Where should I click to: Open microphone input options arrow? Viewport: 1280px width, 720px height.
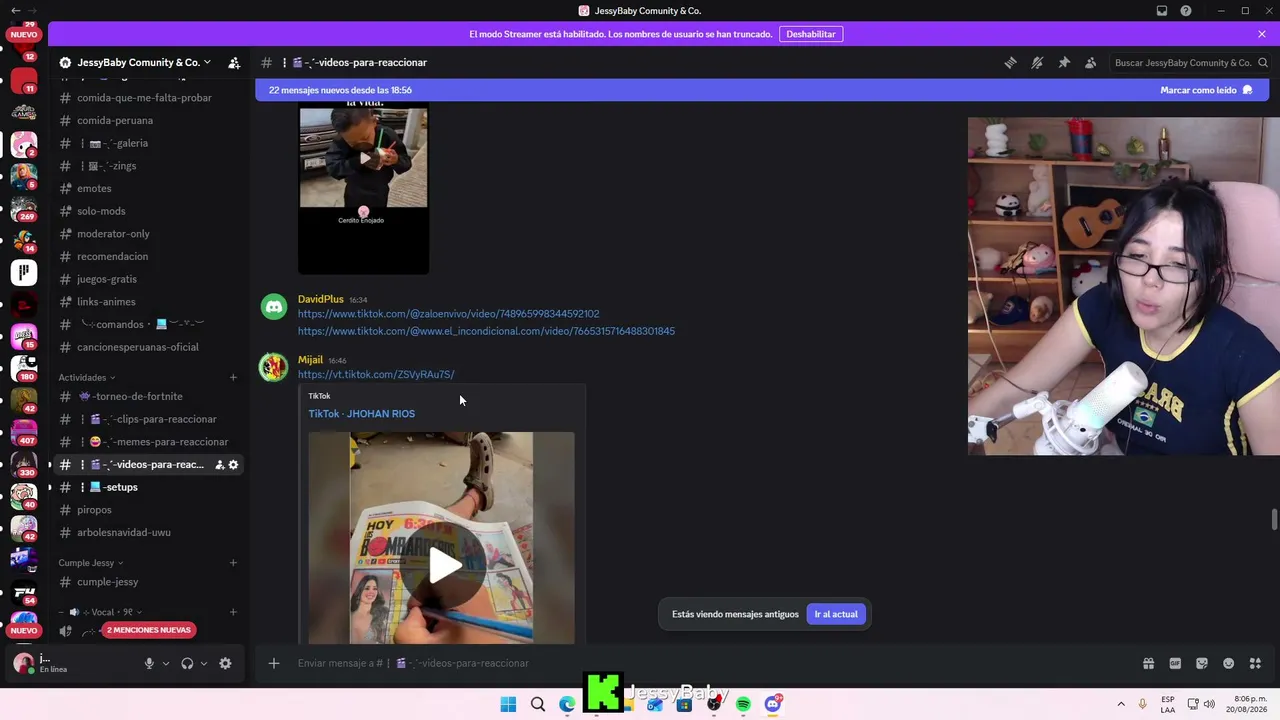click(x=166, y=663)
